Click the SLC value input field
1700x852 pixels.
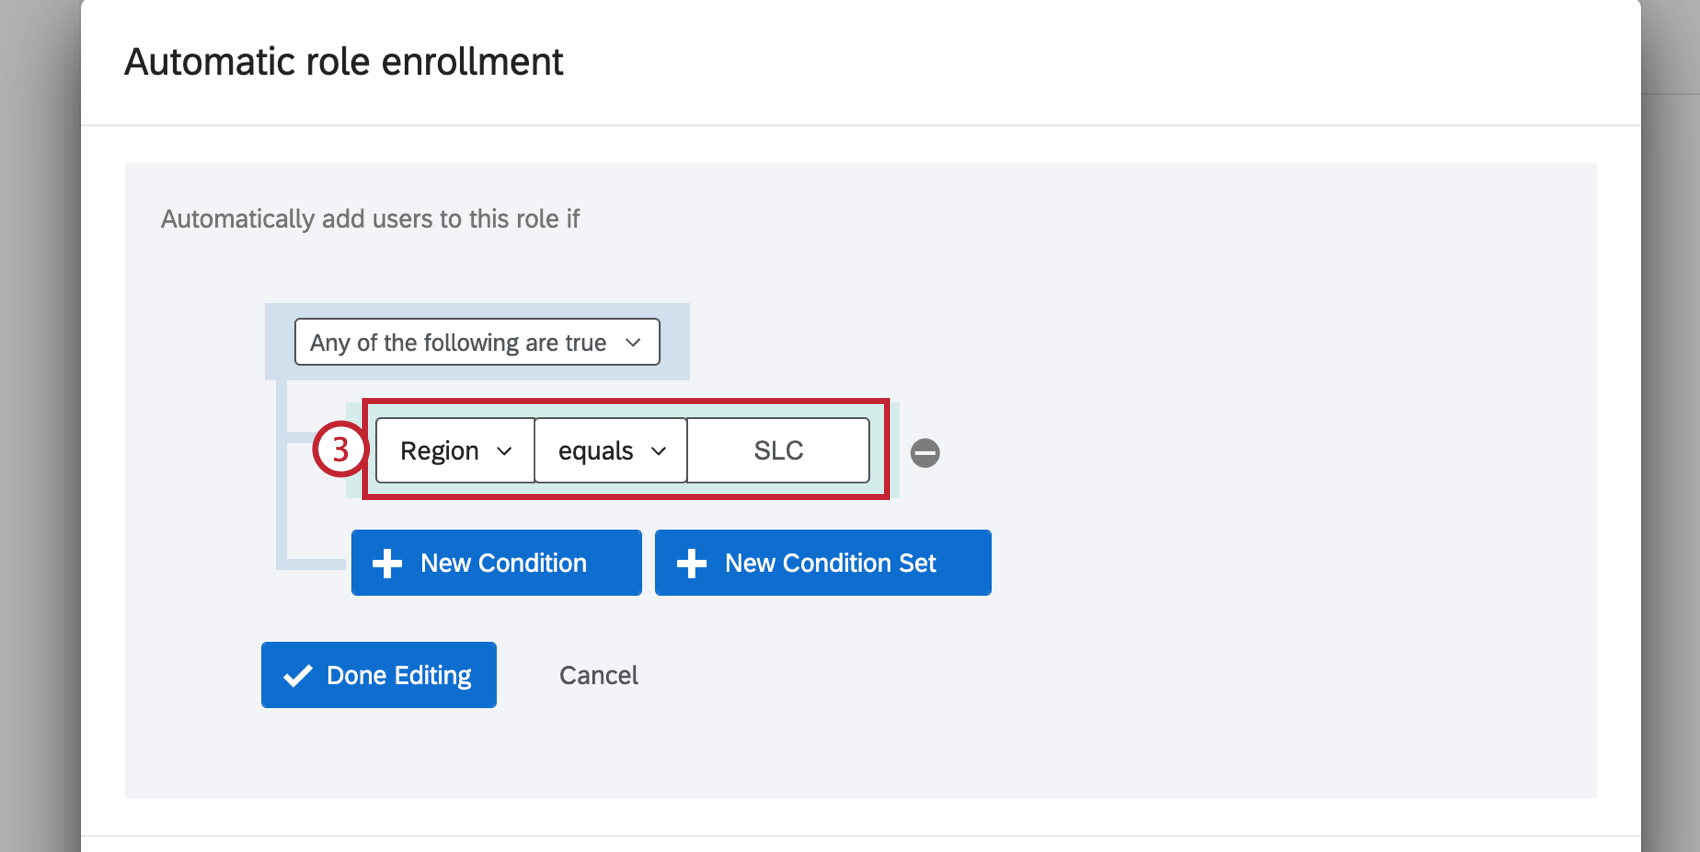point(778,451)
